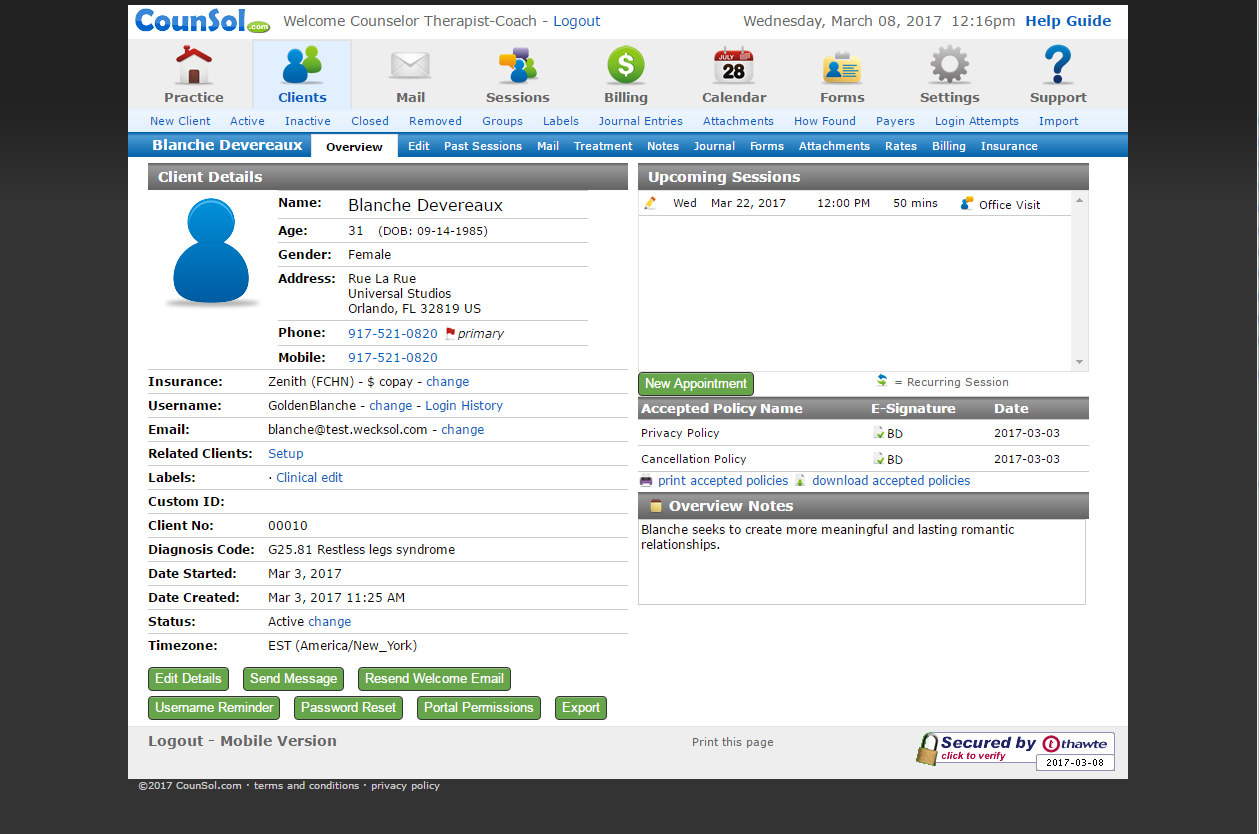This screenshot has height=834, width=1259.
Task: Set up Related Clients
Action: tap(286, 454)
